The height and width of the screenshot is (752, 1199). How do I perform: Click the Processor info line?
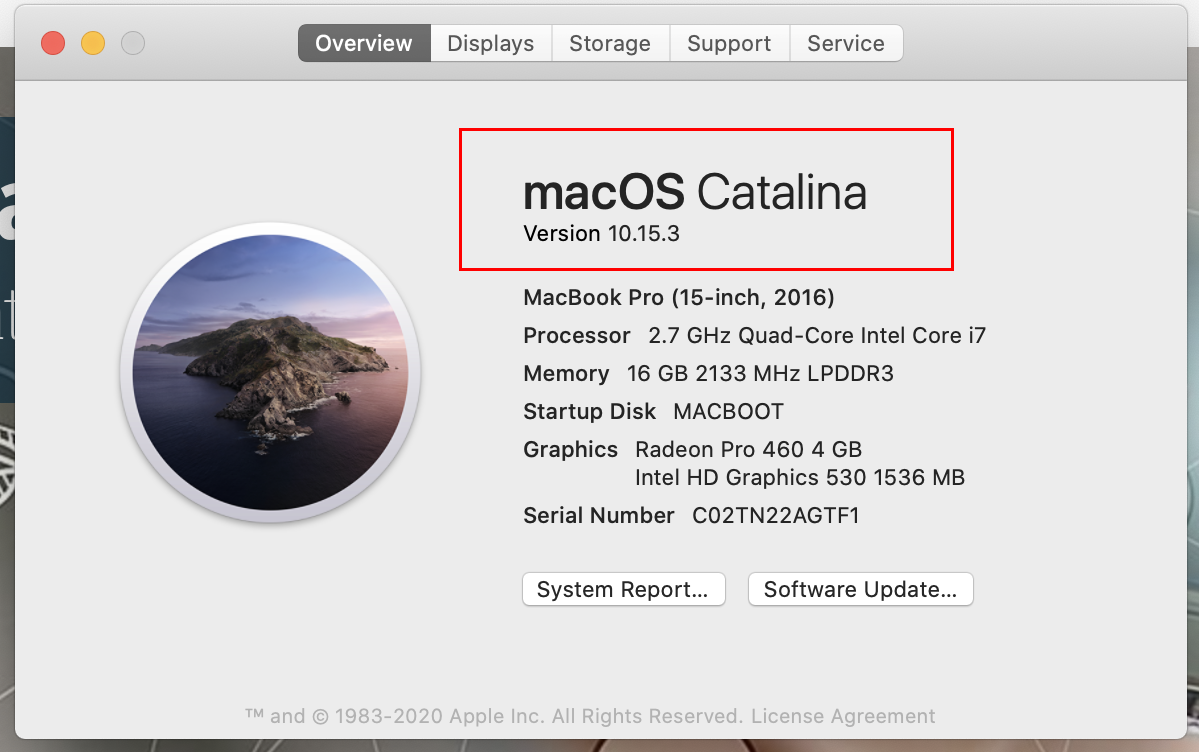click(755, 336)
